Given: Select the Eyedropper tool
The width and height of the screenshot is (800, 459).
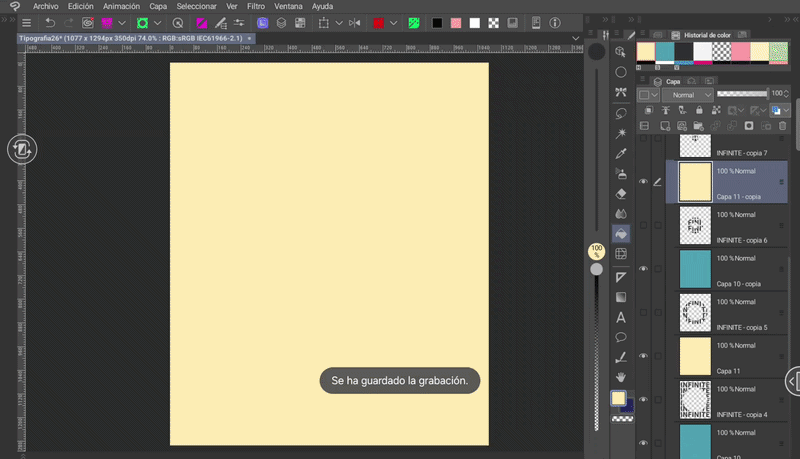Looking at the screenshot, I should tap(621, 153).
